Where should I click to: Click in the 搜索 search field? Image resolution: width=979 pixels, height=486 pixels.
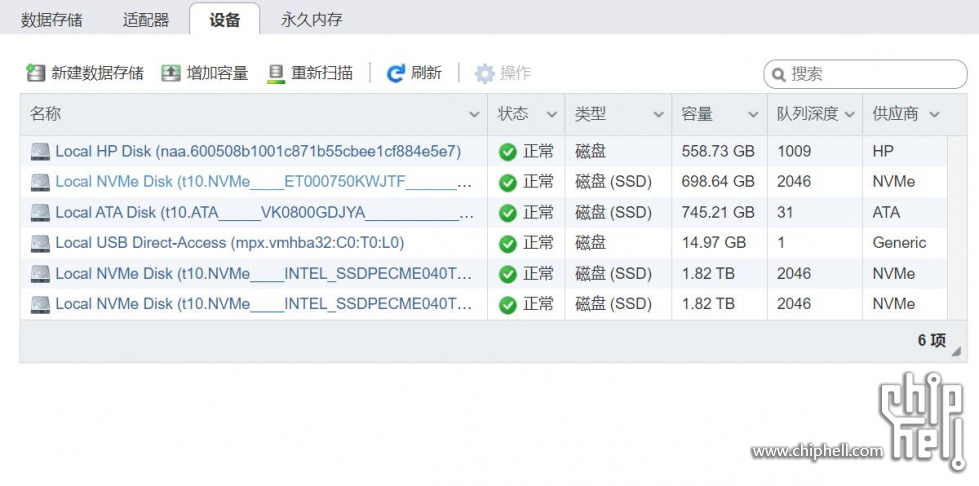865,74
